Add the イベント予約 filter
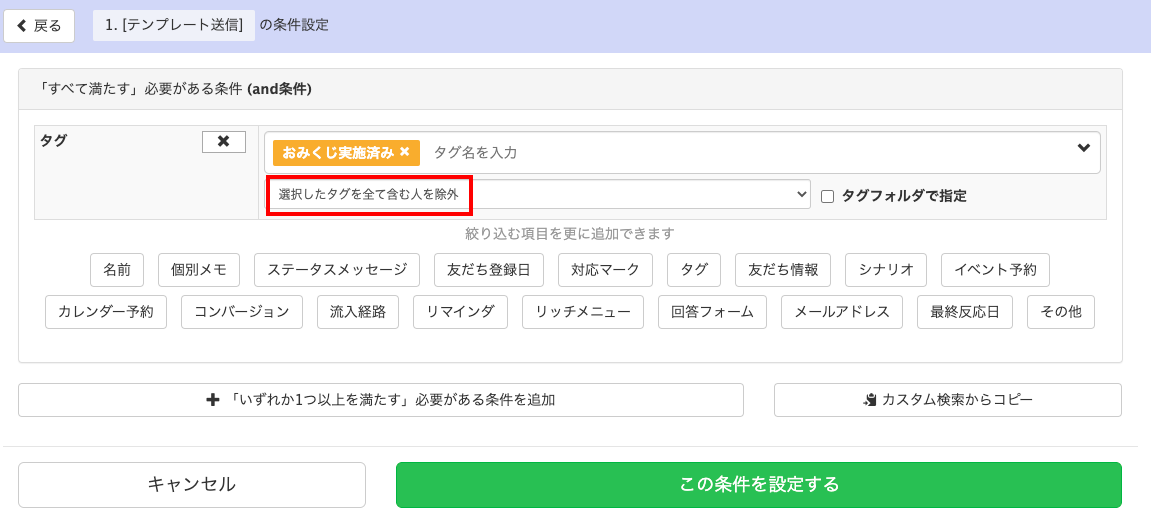Viewport: 1151px width, 521px height. (x=995, y=270)
